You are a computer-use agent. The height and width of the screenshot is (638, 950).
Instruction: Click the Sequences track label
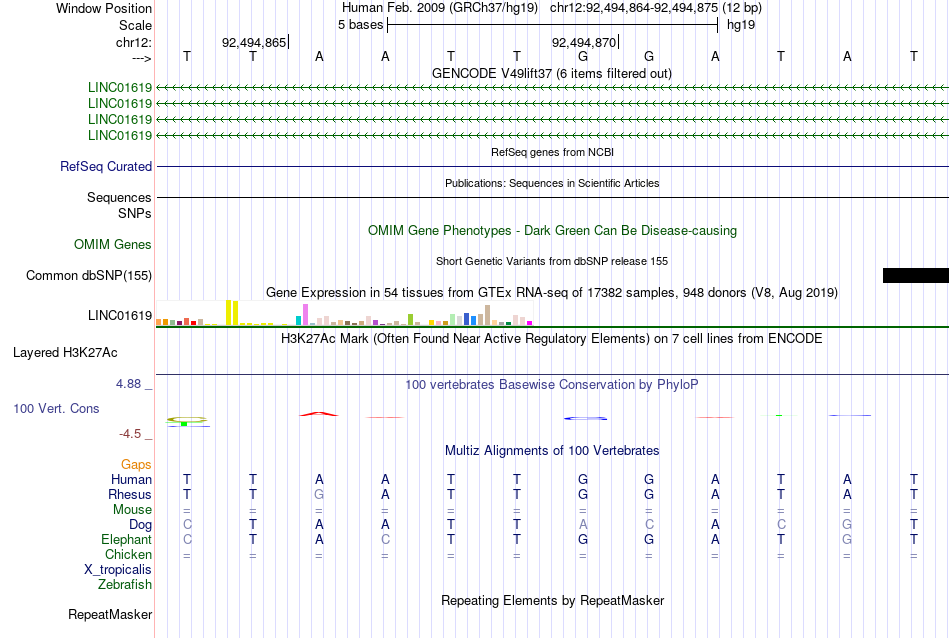click(x=119, y=198)
